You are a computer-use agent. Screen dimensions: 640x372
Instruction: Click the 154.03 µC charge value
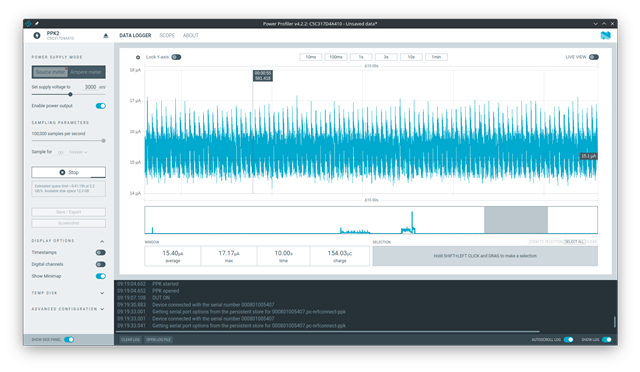tap(340, 253)
